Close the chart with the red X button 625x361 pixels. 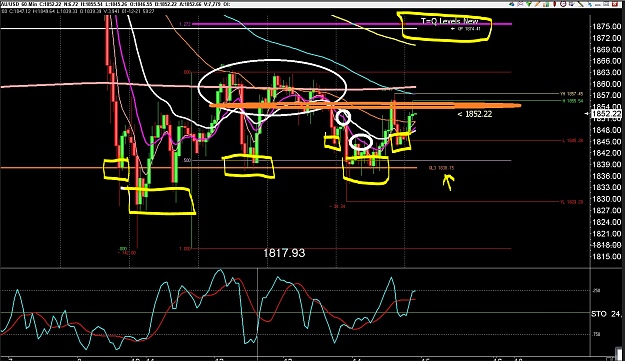(615, 4)
